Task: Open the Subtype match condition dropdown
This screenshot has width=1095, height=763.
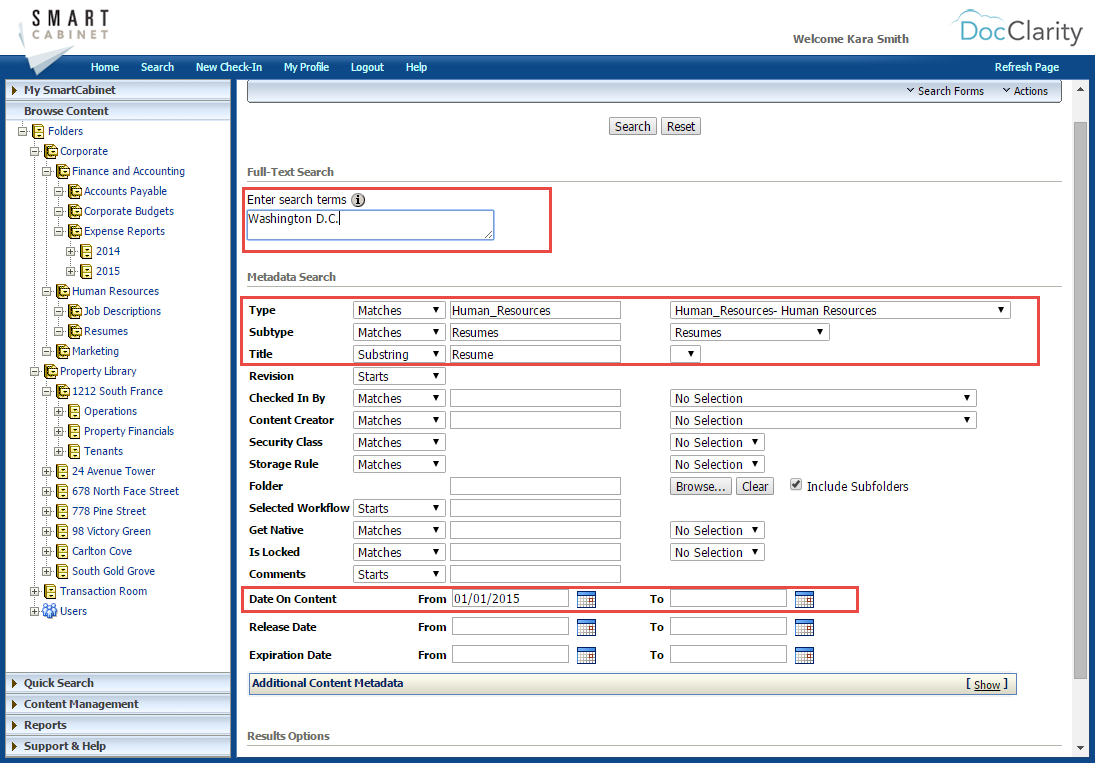Action: click(x=399, y=331)
